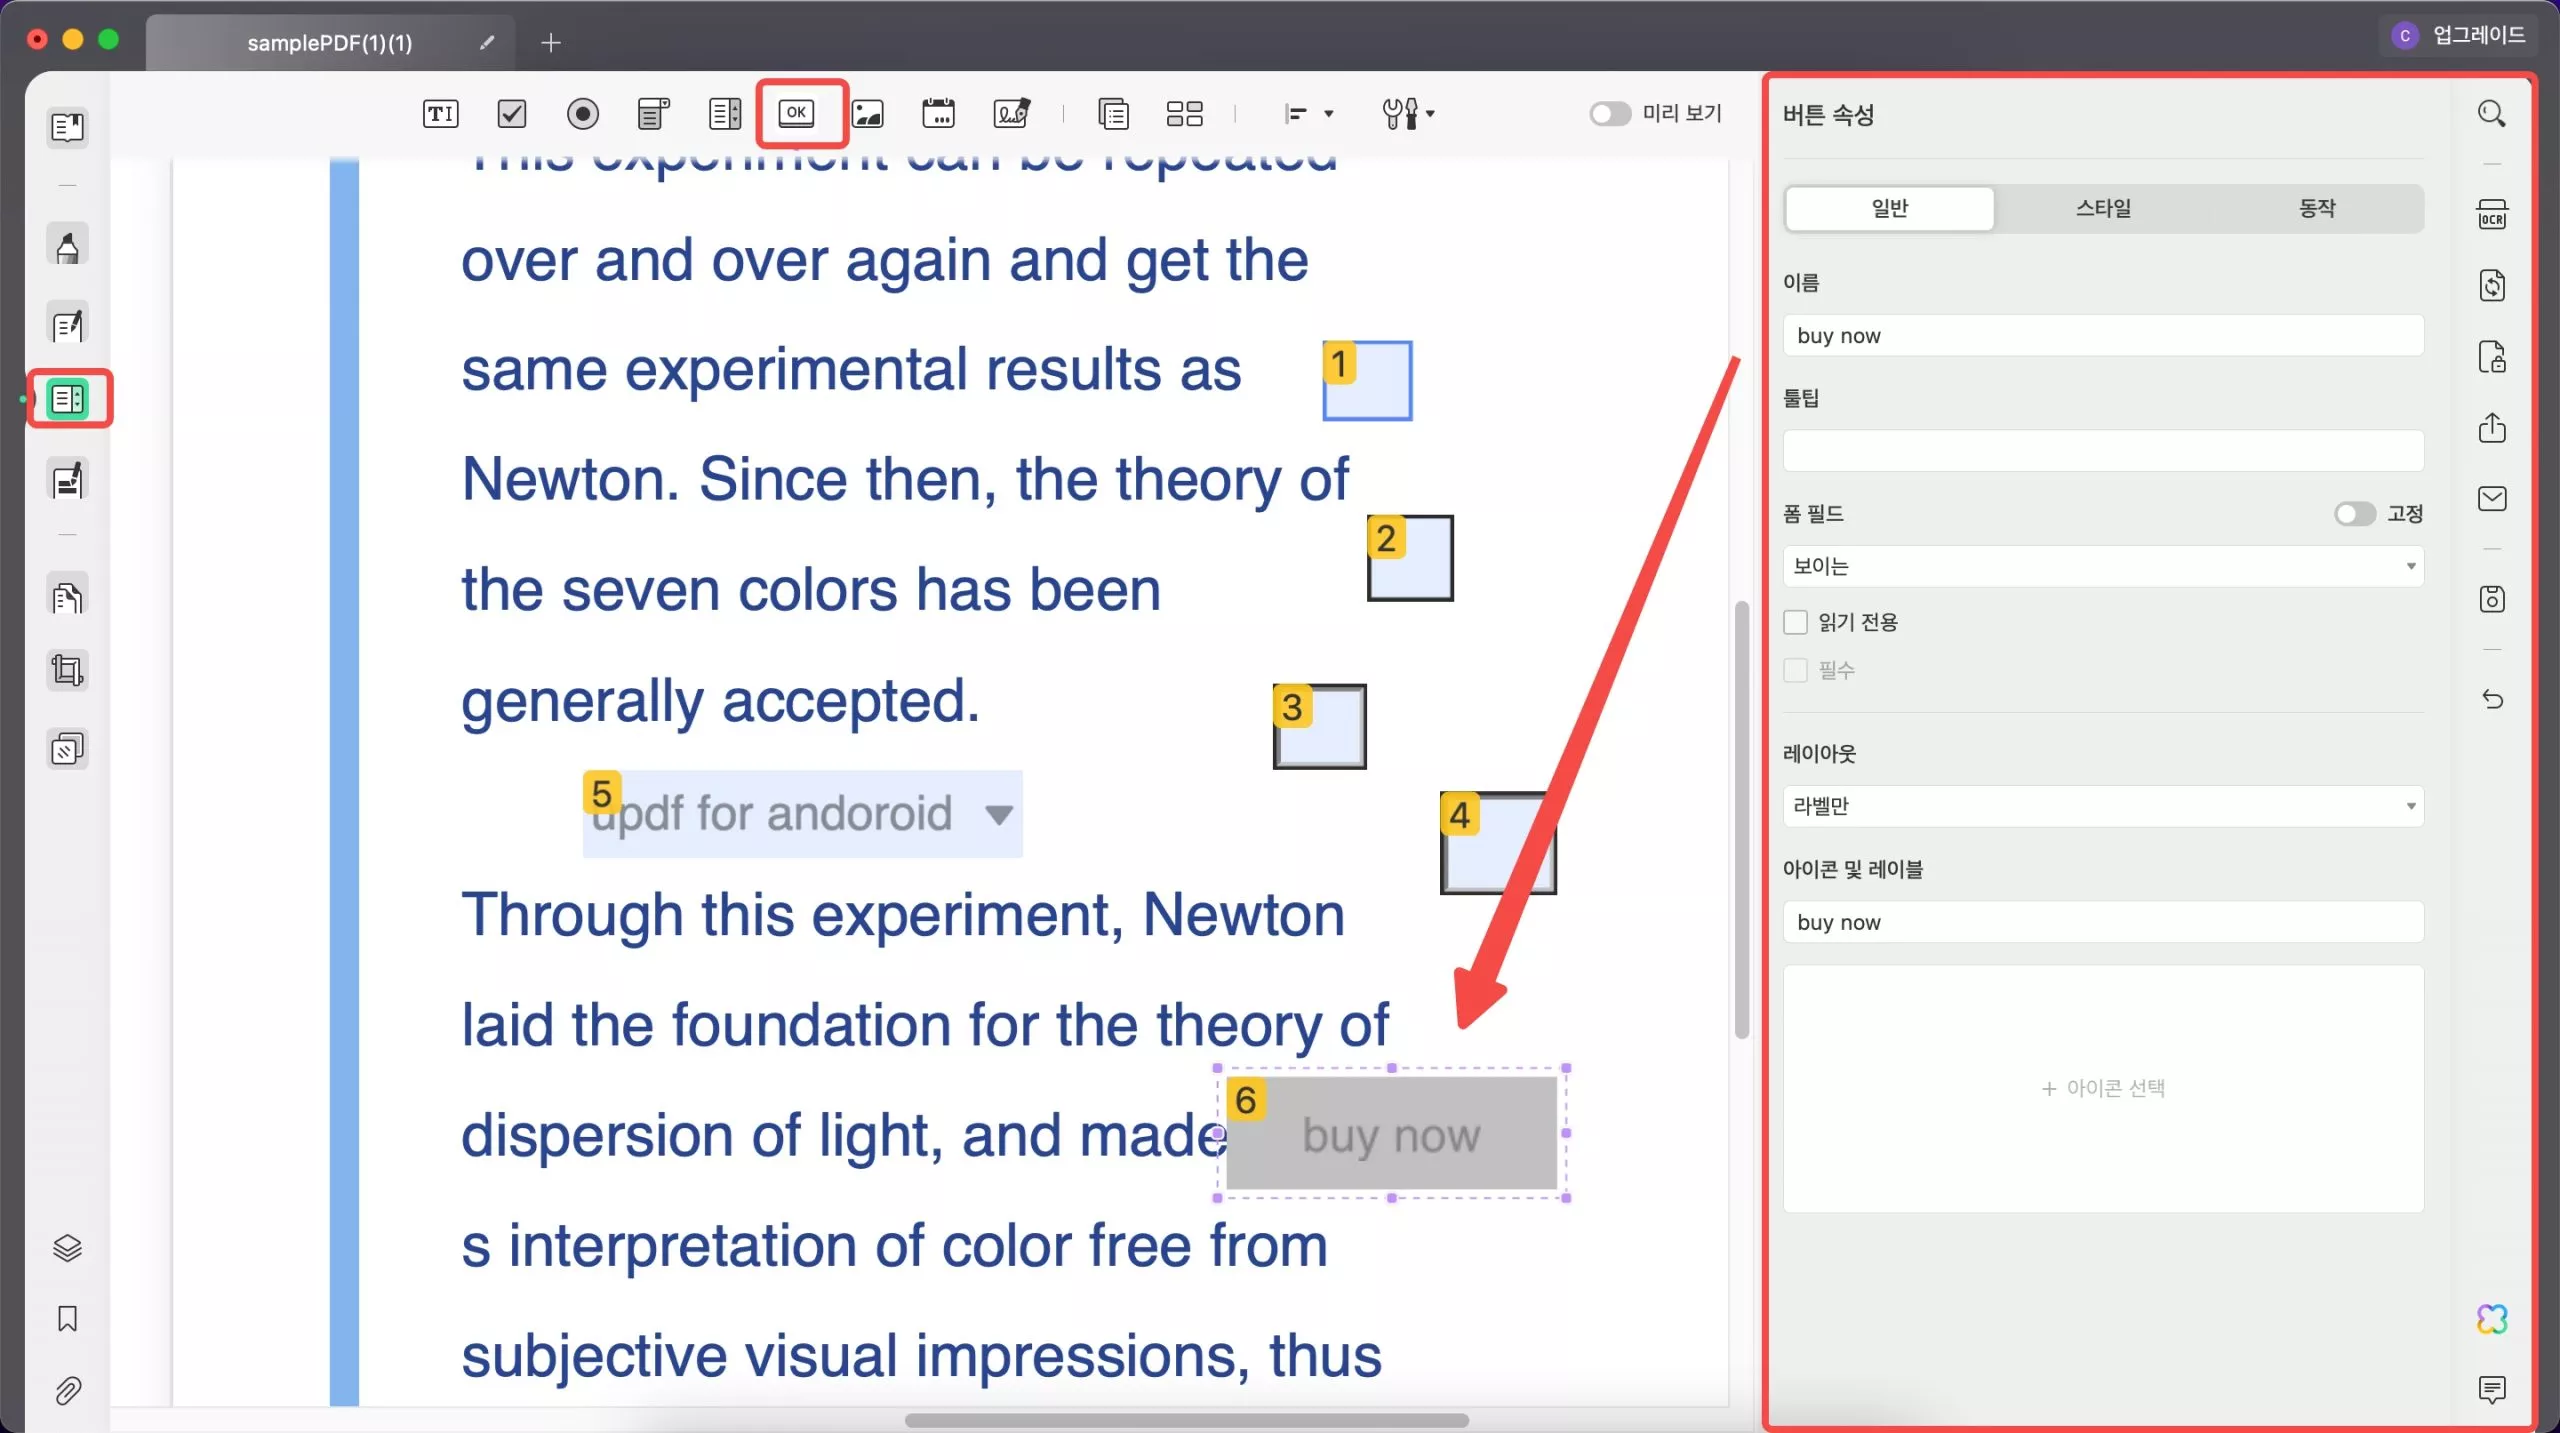Open the comments chat panel icon
The height and width of the screenshot is (1433, 2560).
point(2492,1390)
